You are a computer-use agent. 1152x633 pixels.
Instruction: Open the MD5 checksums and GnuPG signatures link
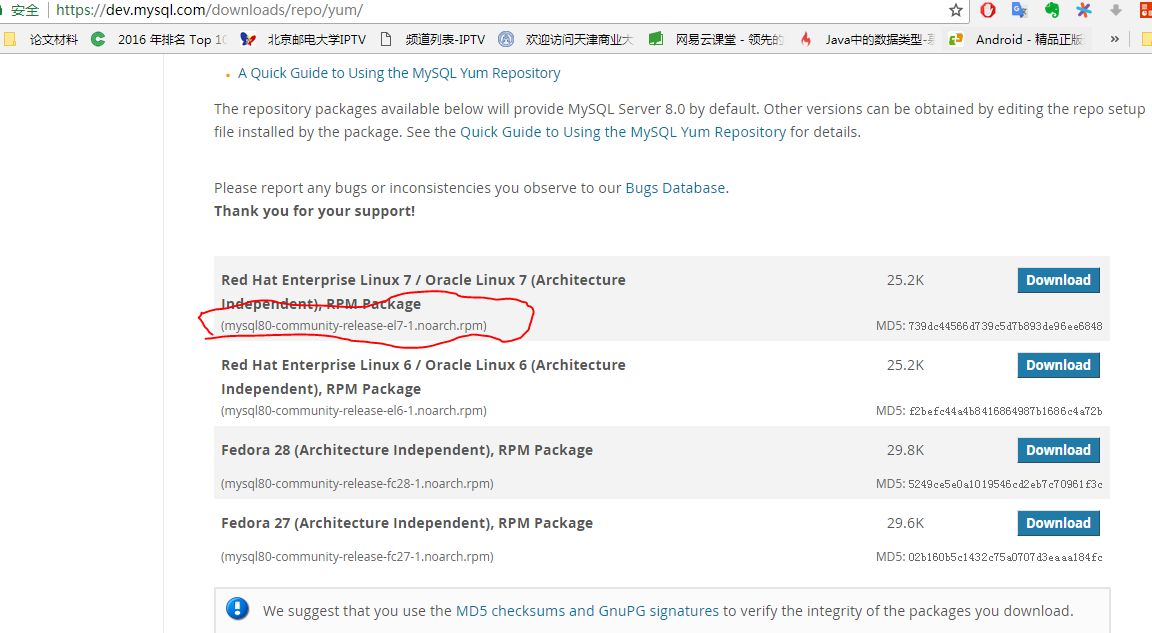587,611
